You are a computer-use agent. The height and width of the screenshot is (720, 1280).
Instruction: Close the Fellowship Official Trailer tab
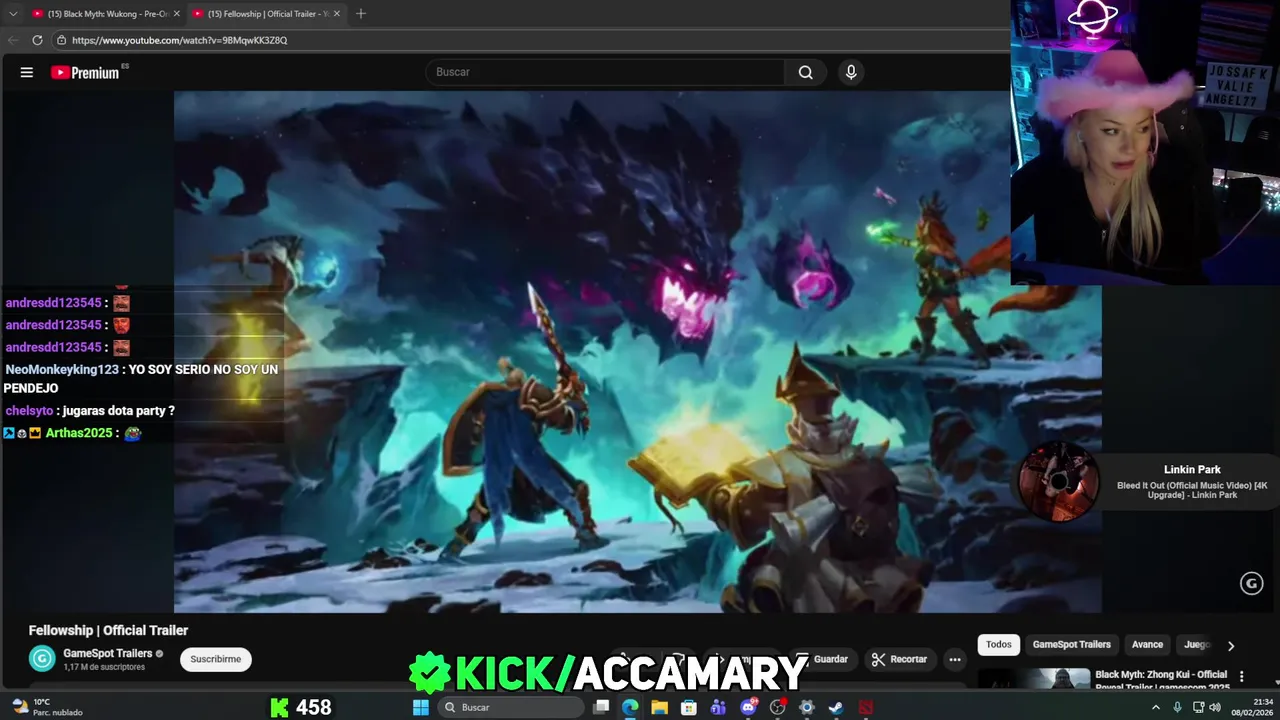coord(337,13)
